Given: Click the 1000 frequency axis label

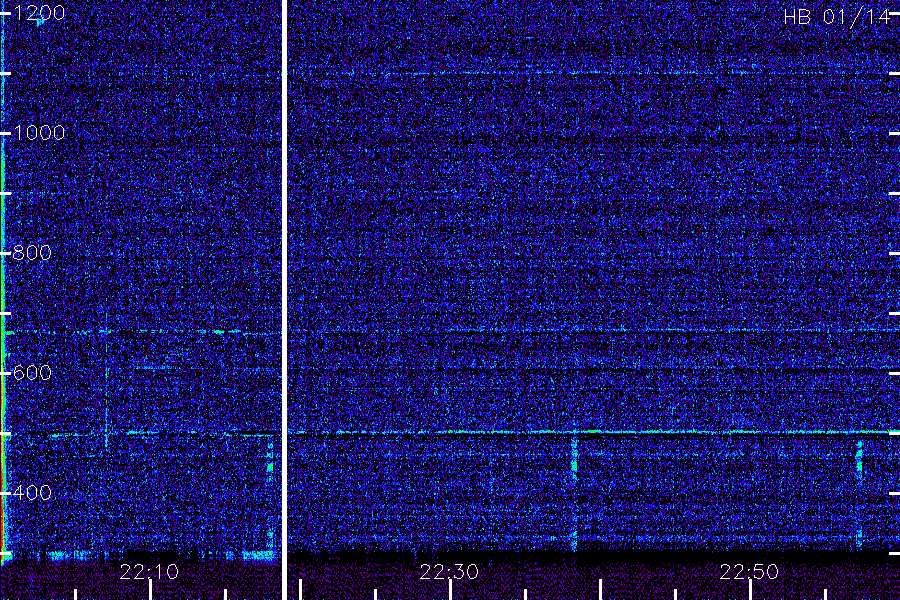Looking at the screenshot, I should pyautogui.click(x=38, y=133).
